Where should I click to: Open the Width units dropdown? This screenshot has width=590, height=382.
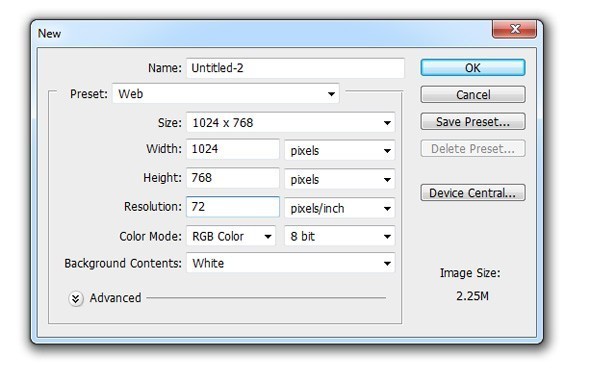tap(340, 151)
